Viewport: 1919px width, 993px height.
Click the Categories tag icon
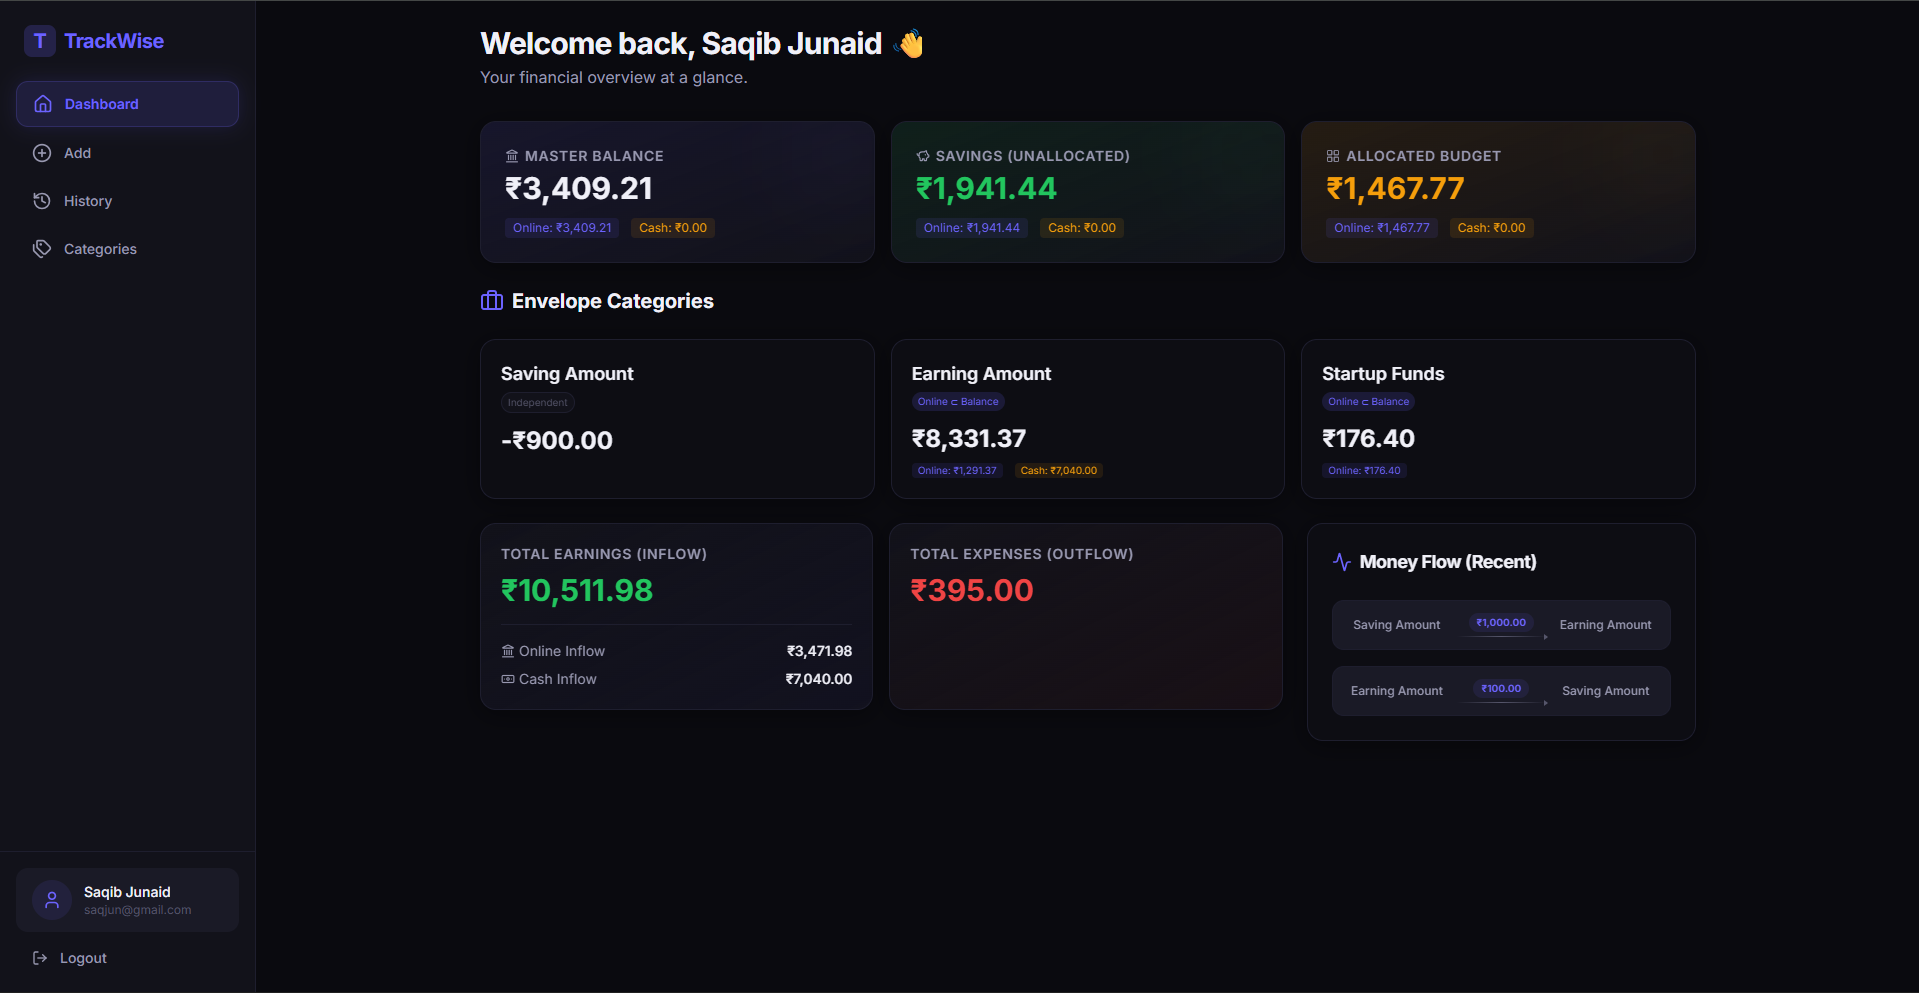[42, 249]
